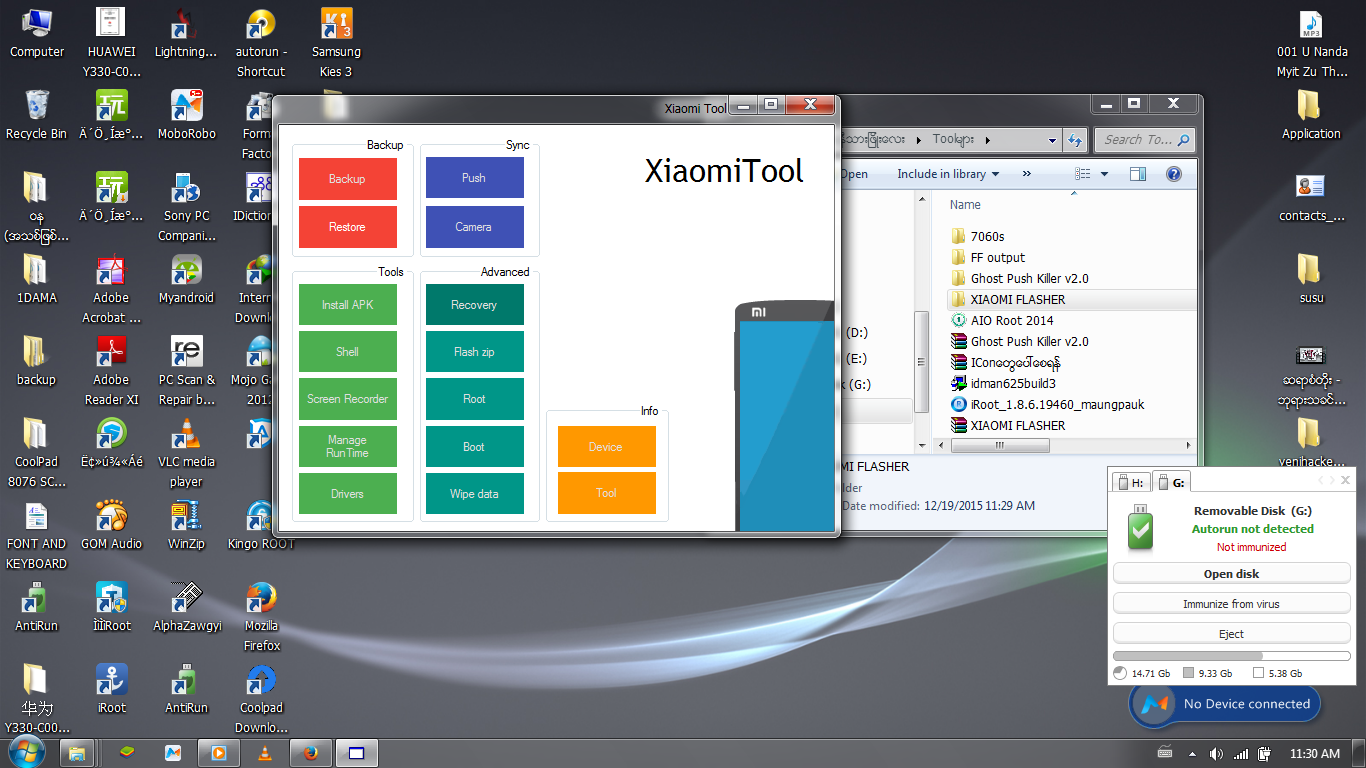Viewport: 1366px width, 768px height.
Task: Launch AlphaZawgyi from the desktop
Action: point(187,607)
